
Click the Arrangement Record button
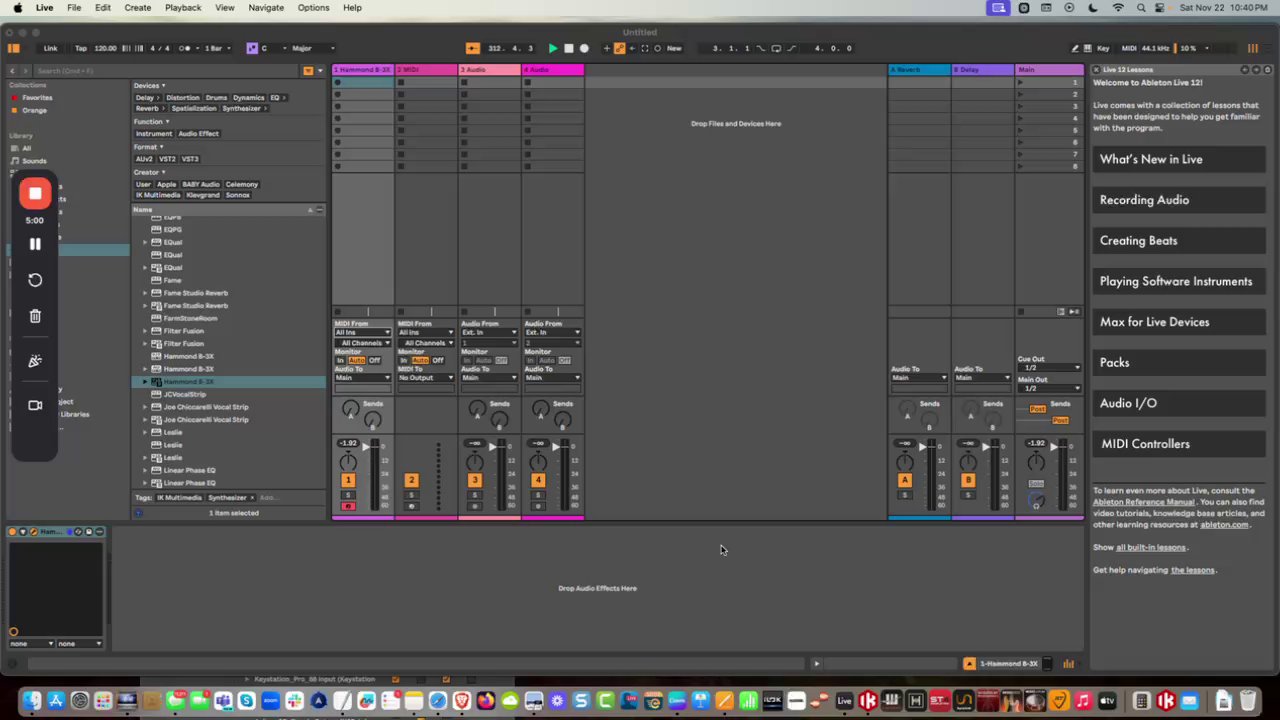(x=584, y=48)
